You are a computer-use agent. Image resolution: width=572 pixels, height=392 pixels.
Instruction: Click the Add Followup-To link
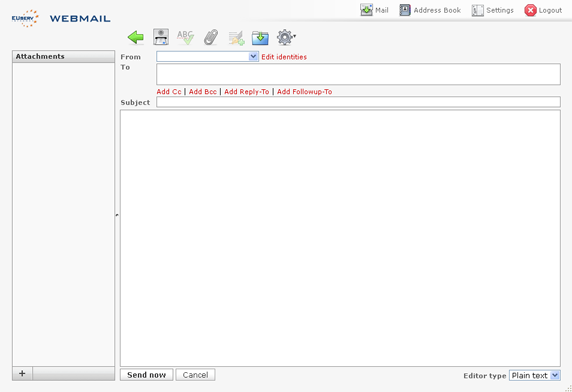pyautogui.click(x=304, y=92)
